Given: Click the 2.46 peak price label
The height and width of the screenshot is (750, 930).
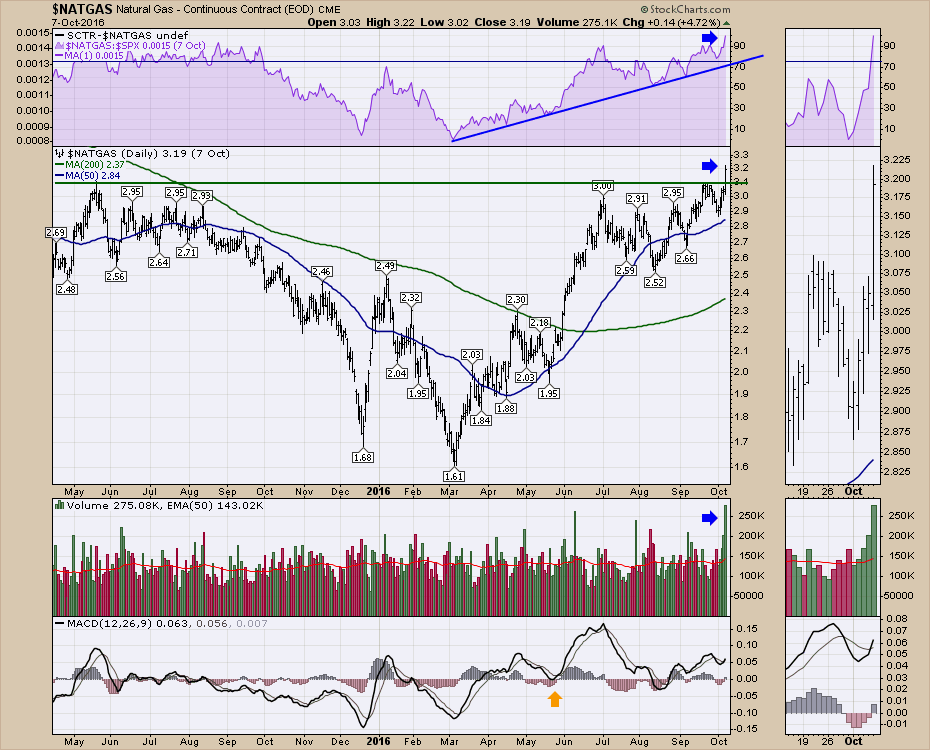Looking at the screenshot, I should click(321, 272).
